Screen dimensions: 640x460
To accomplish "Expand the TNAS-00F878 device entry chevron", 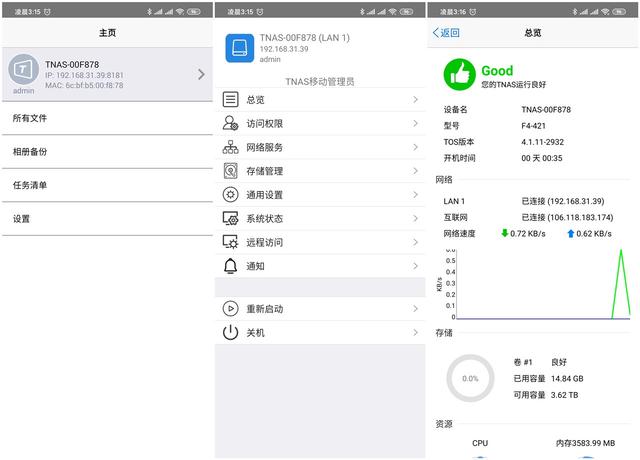I will pyautogui.click(x=201, y=74).
